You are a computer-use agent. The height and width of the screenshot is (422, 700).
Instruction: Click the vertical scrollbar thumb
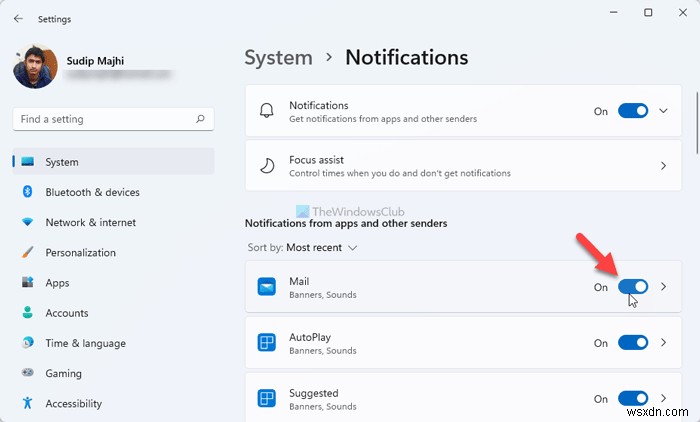[x=697, y=123]
